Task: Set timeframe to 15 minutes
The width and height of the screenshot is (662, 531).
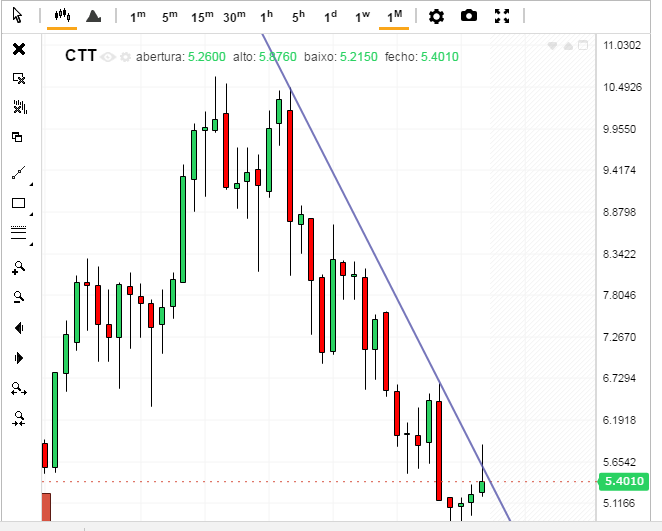Action: pos(202,16)
